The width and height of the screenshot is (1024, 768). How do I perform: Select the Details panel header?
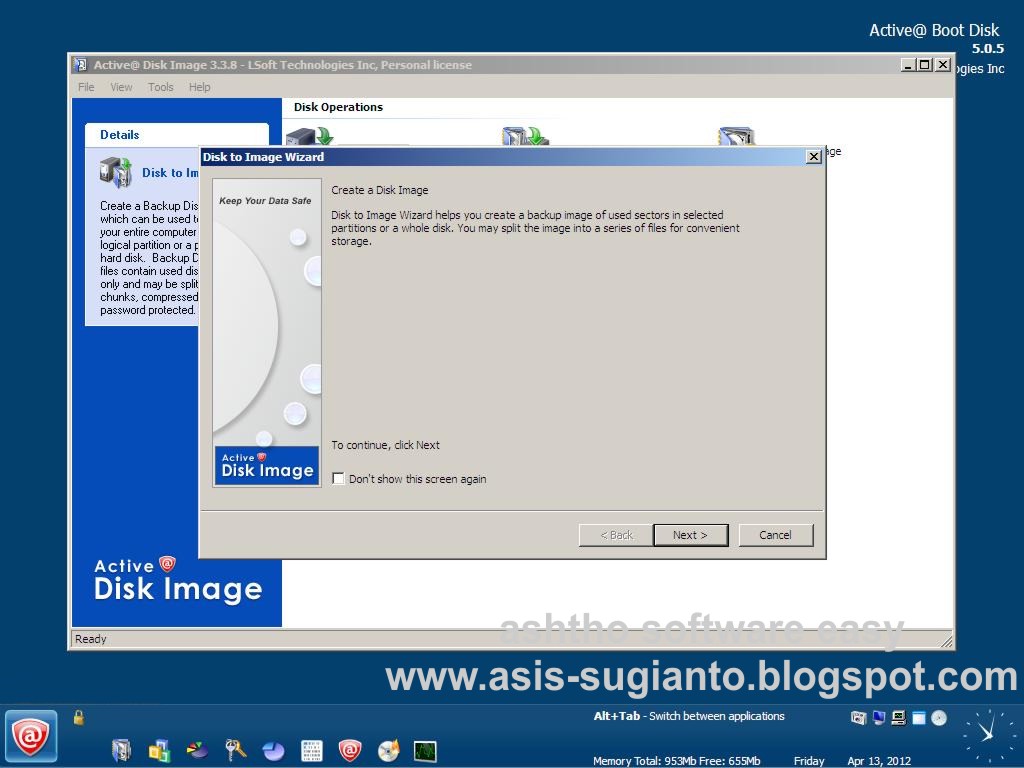122,134
